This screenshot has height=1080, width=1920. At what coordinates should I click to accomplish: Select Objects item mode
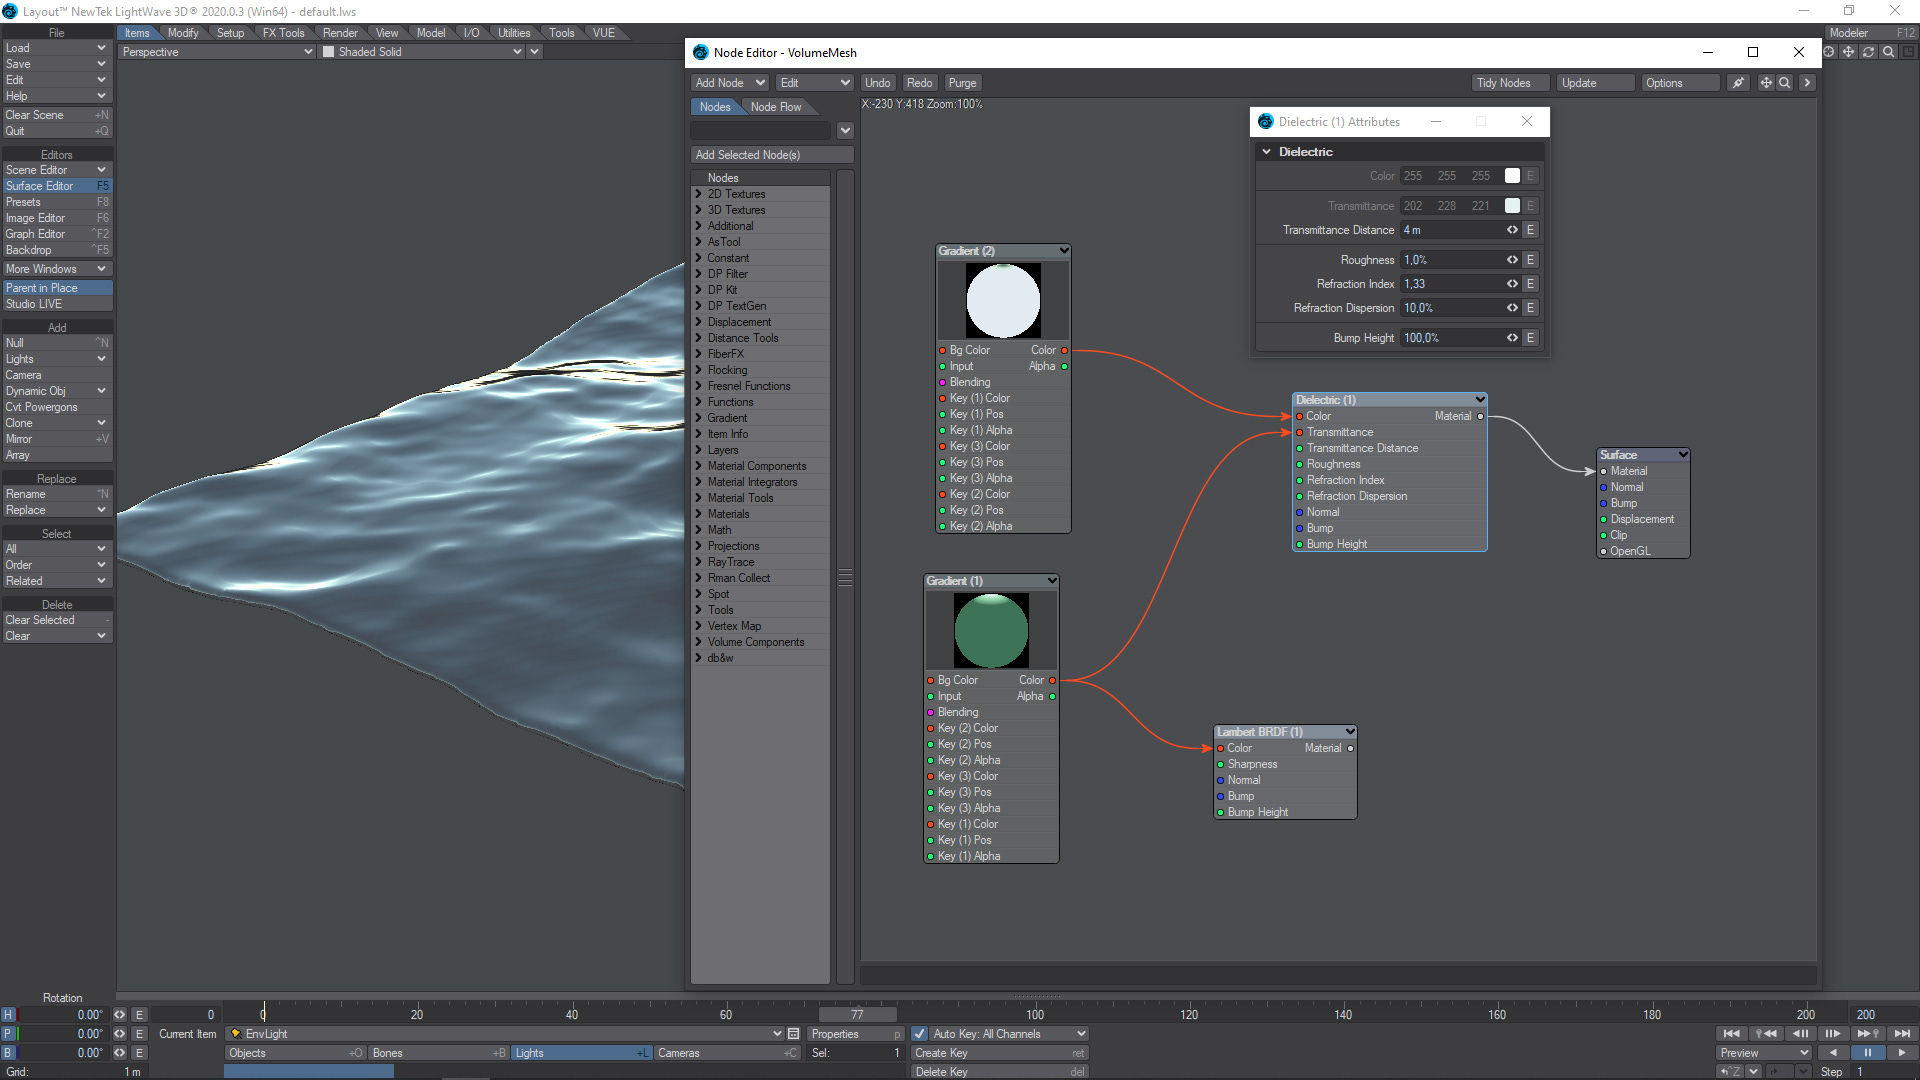pos(296,1053)
